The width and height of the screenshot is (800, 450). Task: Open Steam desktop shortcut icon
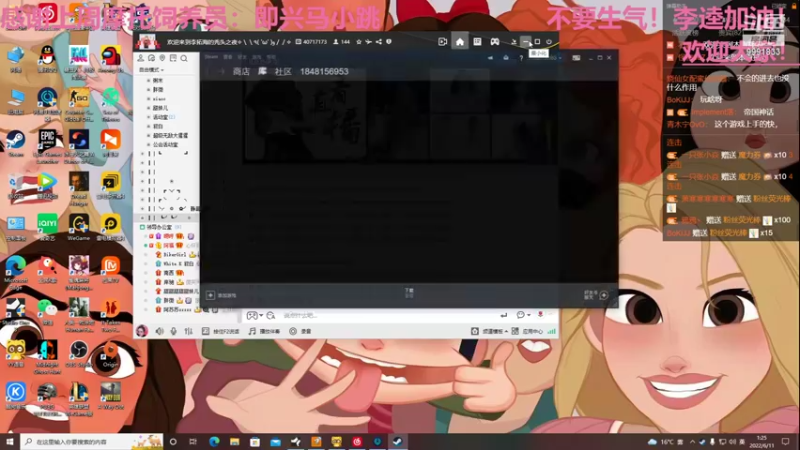click(x=16, y=143)
